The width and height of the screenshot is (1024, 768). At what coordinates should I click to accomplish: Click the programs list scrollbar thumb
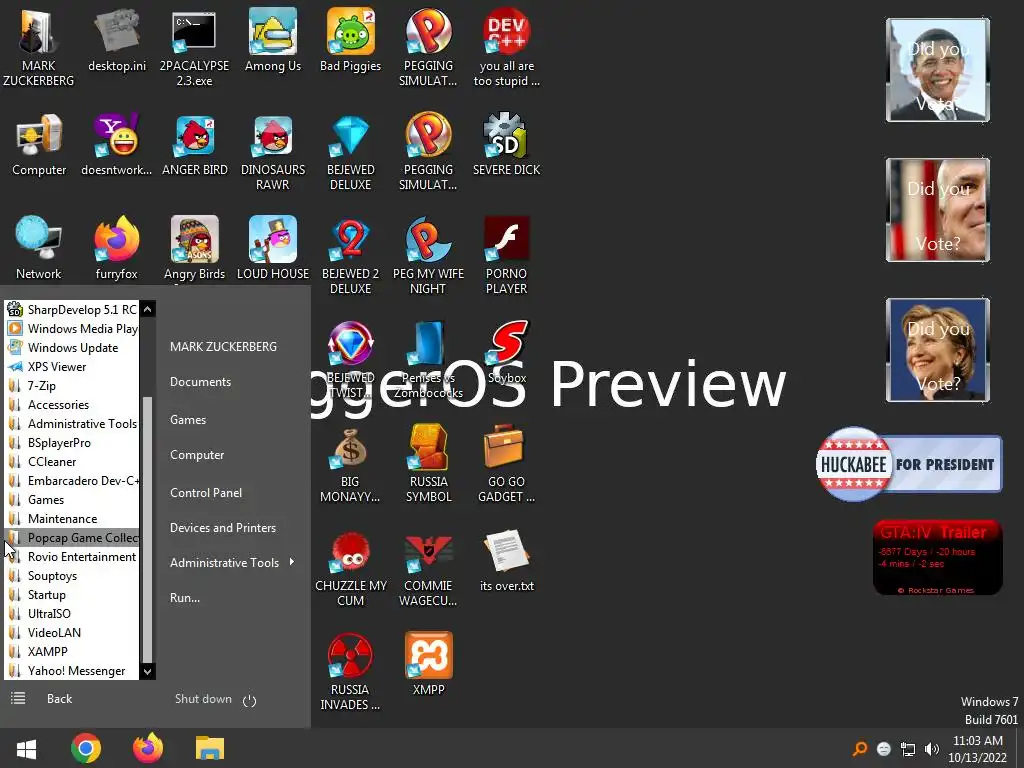tap(148, 529)
